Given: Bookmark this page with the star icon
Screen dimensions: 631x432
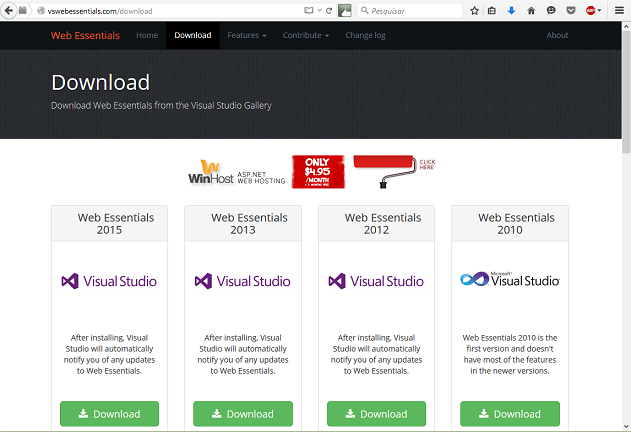Looking at the screenshot, I should [474, 11].
